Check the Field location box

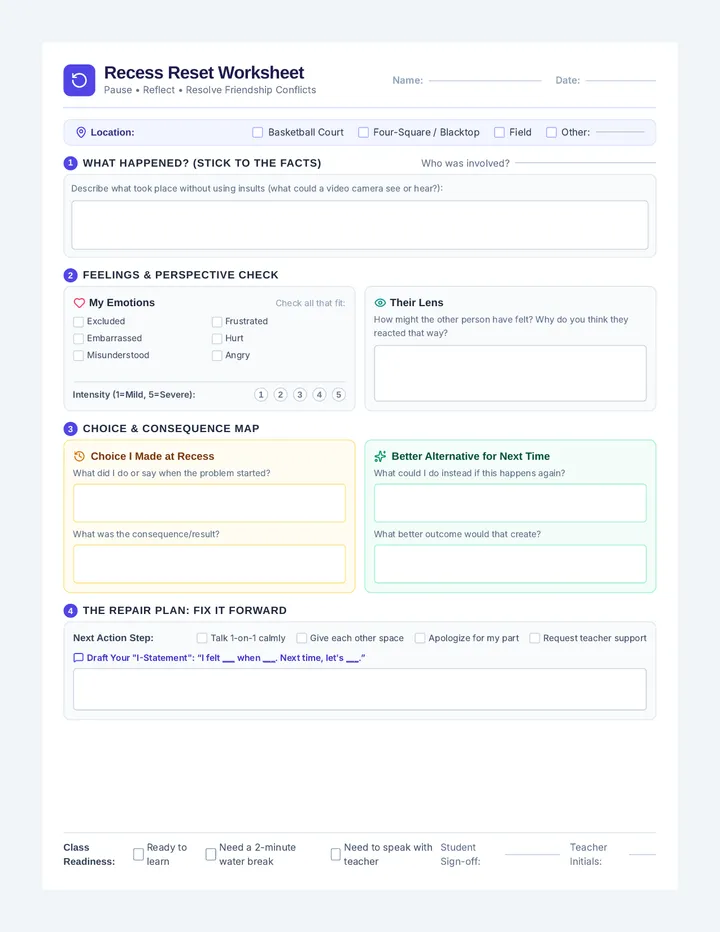point(499,132)
